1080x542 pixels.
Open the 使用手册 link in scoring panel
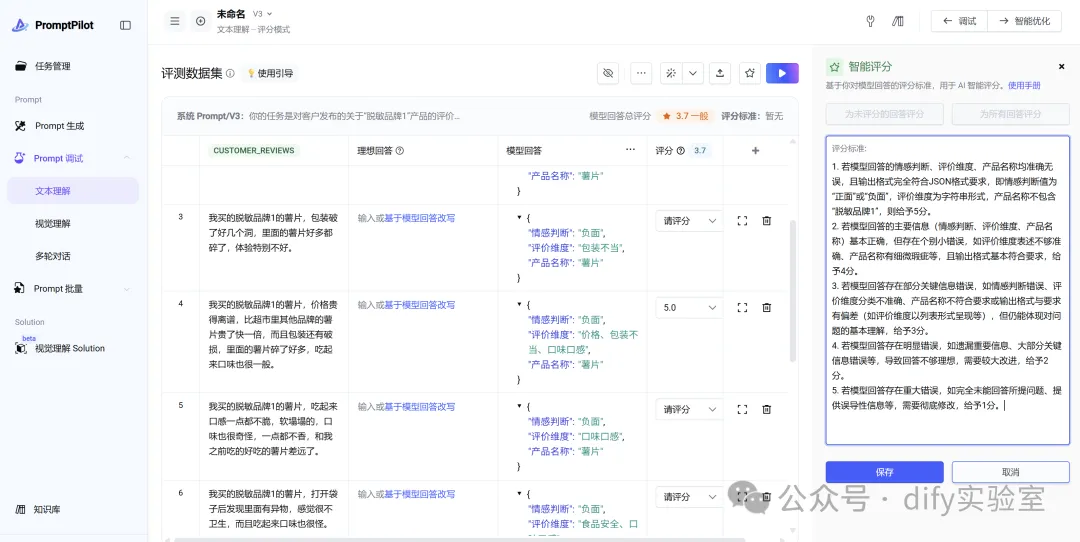(x=1024, y=86)
